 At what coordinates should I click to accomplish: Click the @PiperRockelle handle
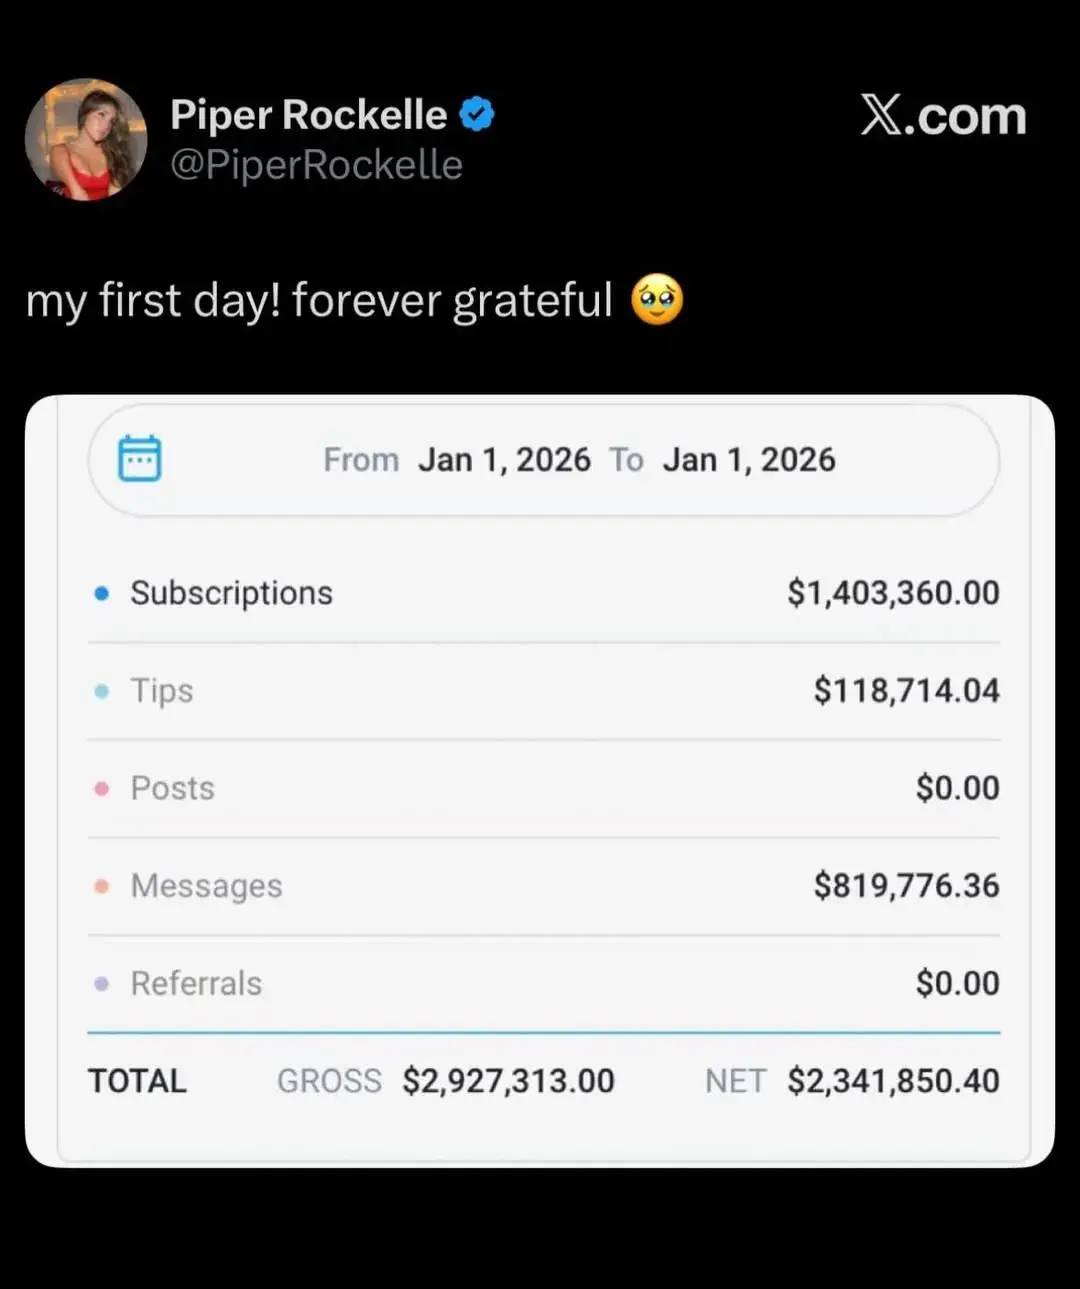click(316, 165)
